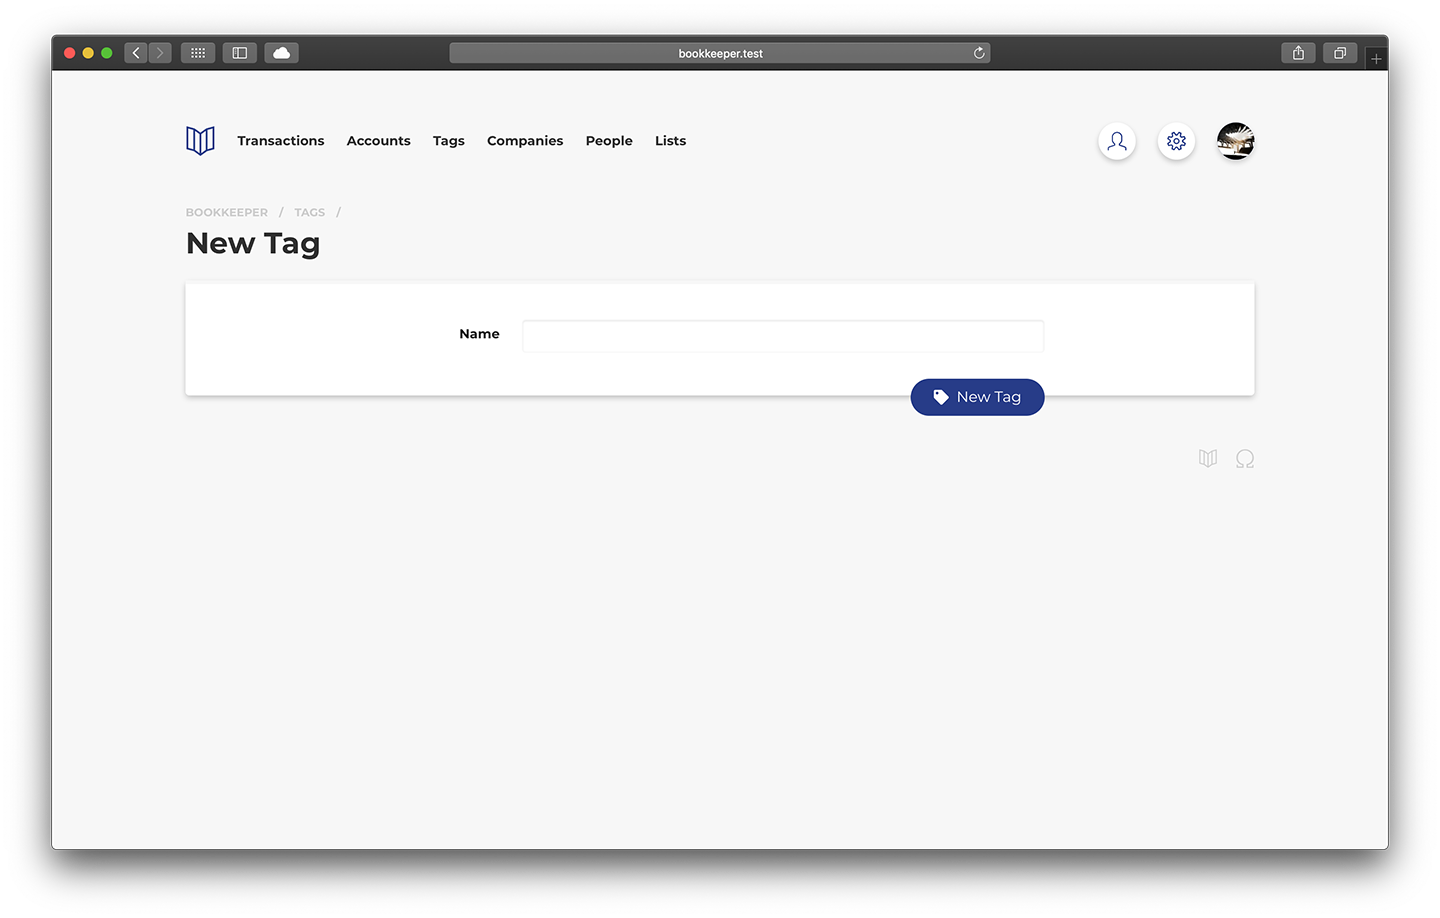Open the Tags nav item
This screenshot has width=1440, height=918.
coord(449,141)
